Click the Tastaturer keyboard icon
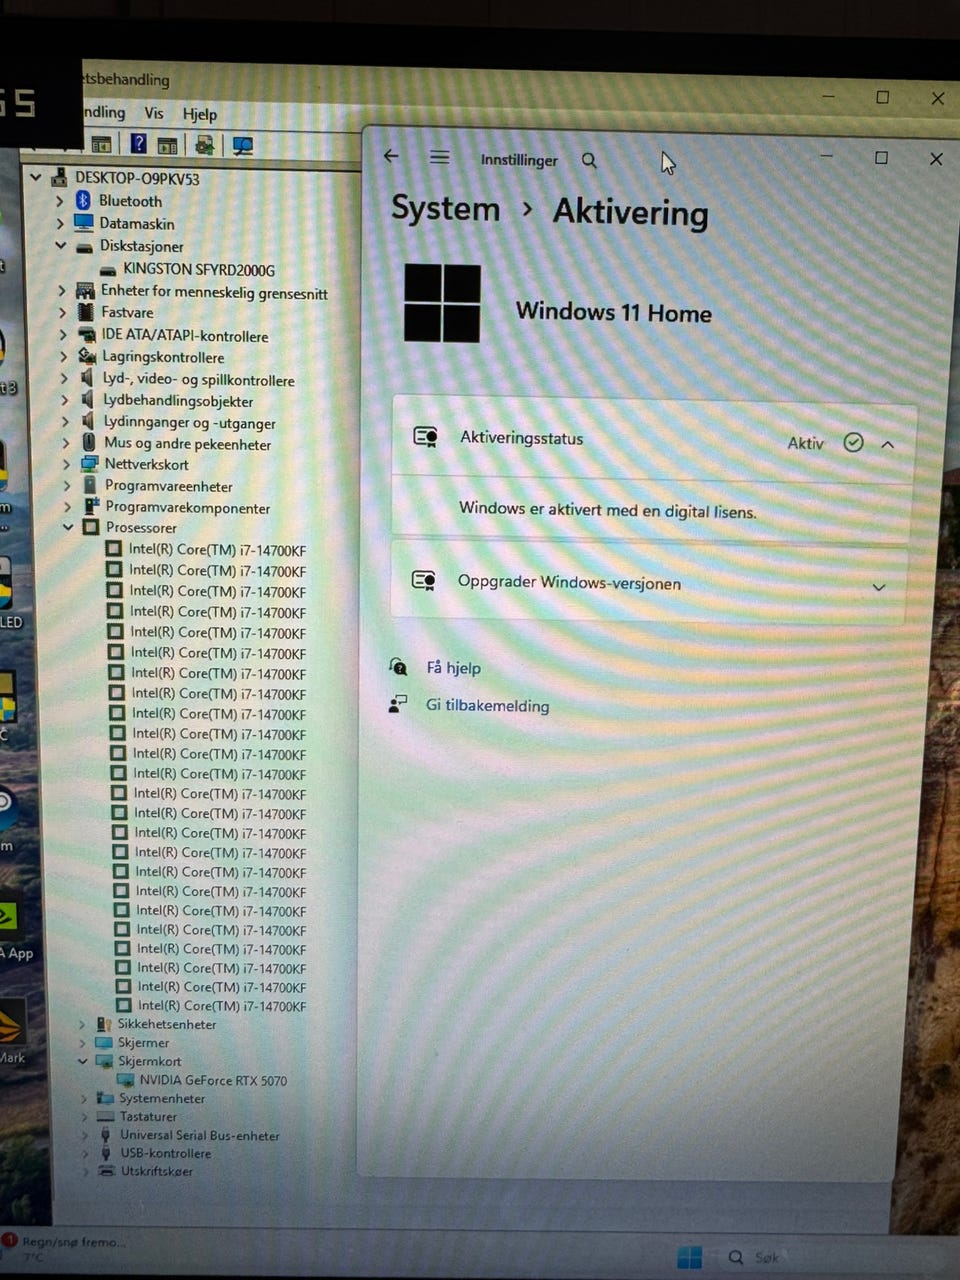Image resolution: width=960 pixels, height=1280 pixels. tap(106, 1117)
